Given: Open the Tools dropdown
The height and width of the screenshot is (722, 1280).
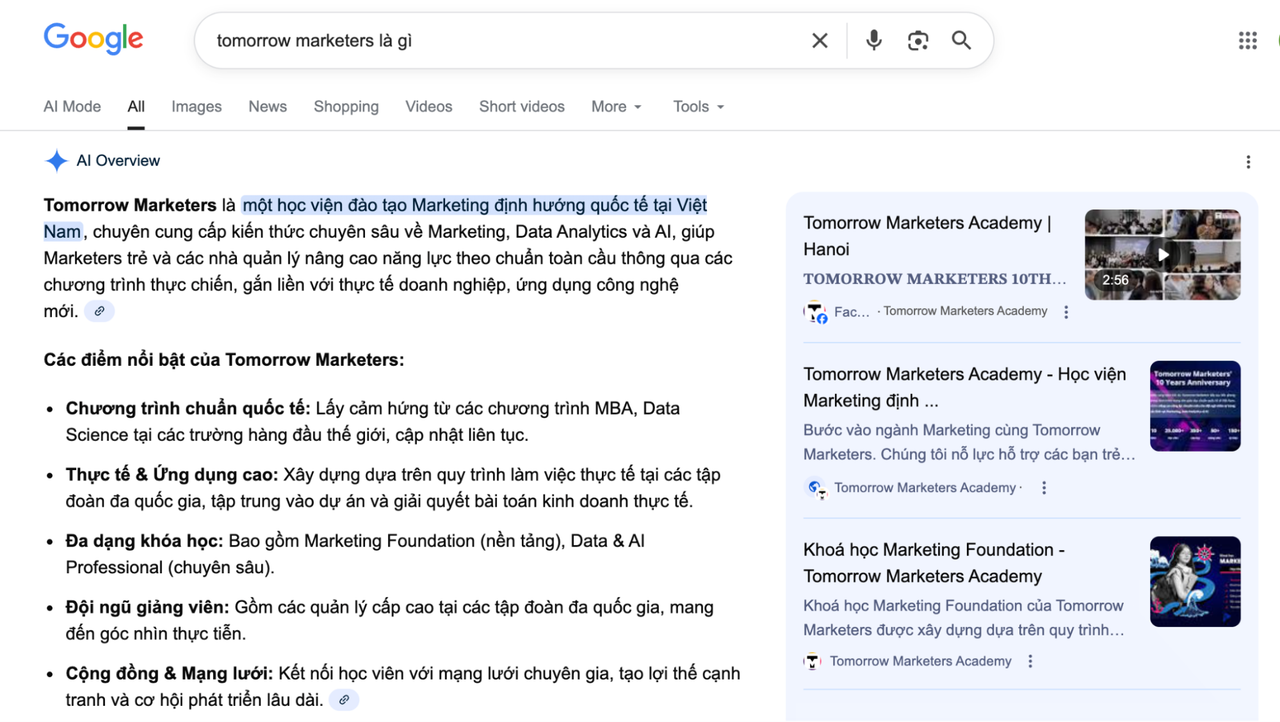Looking at the screenshot, I should point(697,106).
